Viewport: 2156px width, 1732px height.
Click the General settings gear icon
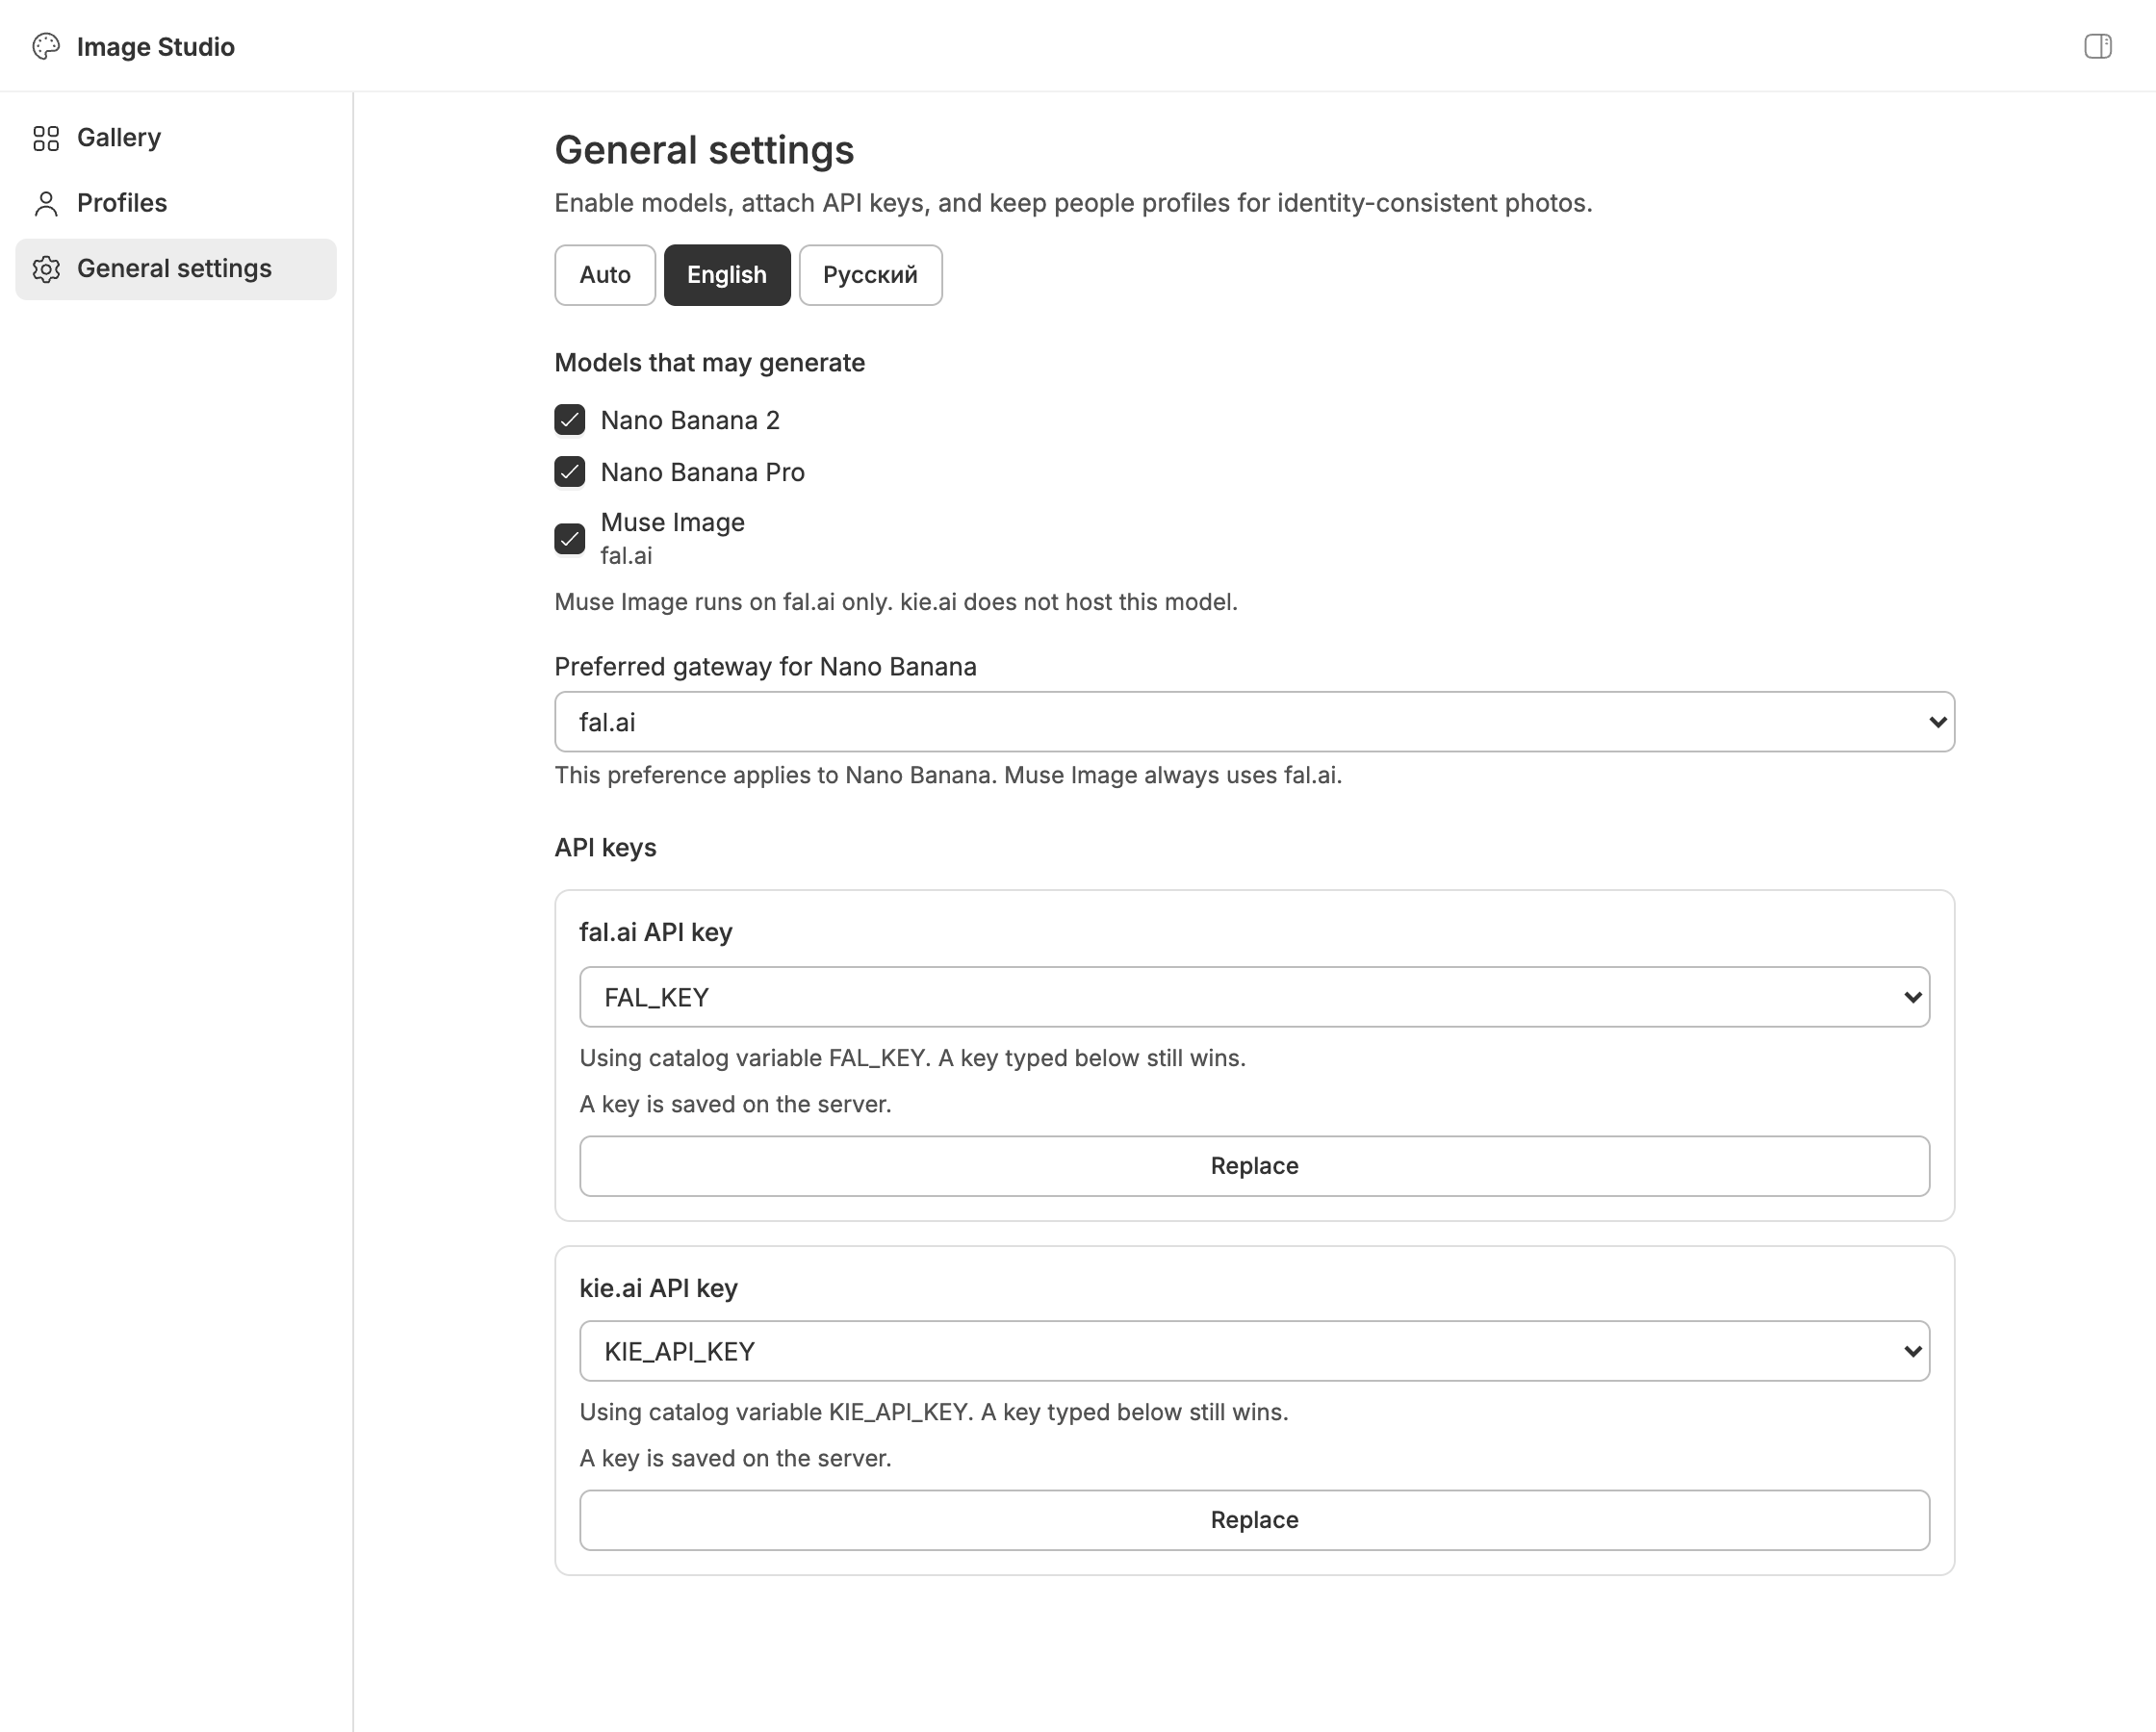click(x=46, y=269)
